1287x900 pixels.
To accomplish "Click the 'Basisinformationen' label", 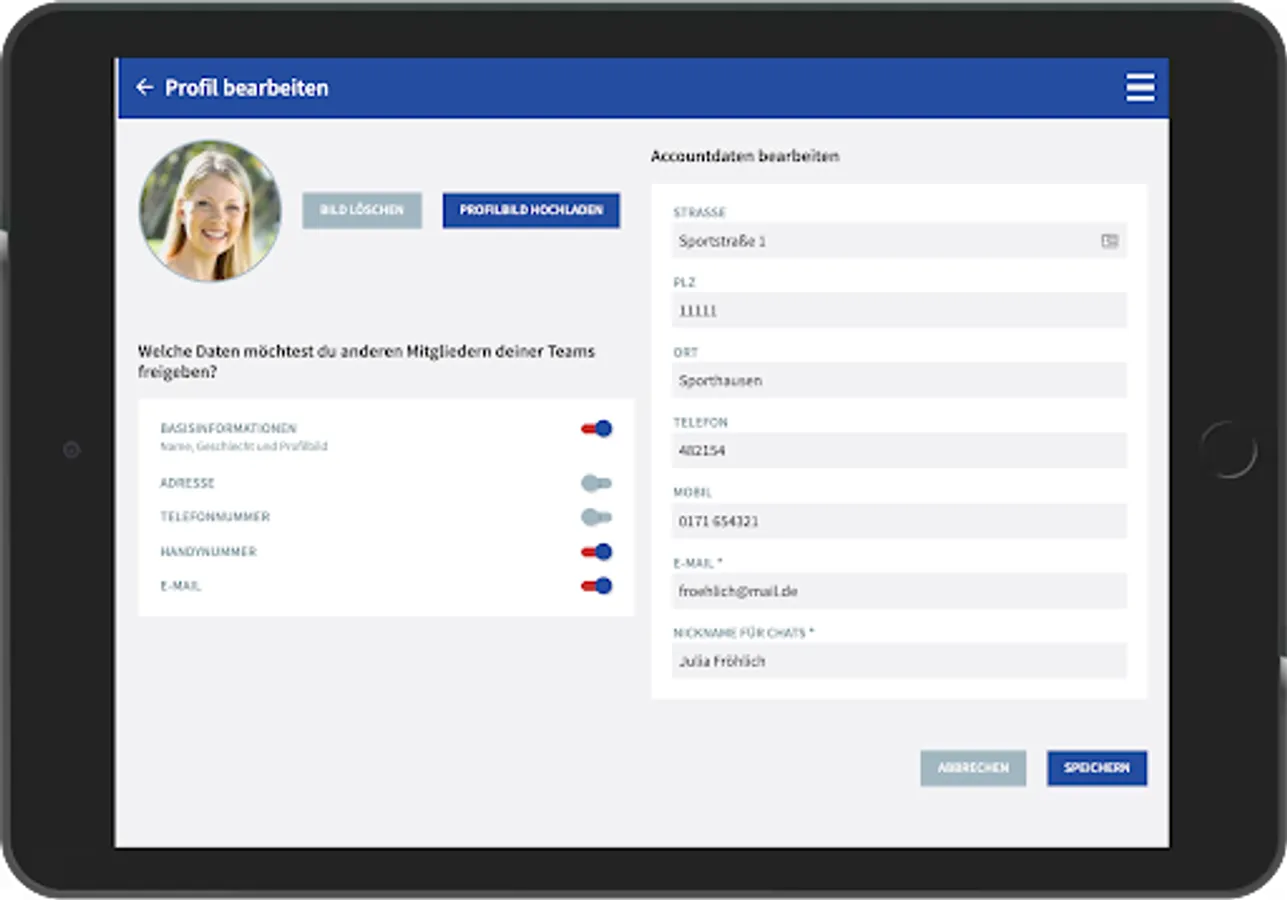I will 228,428.
